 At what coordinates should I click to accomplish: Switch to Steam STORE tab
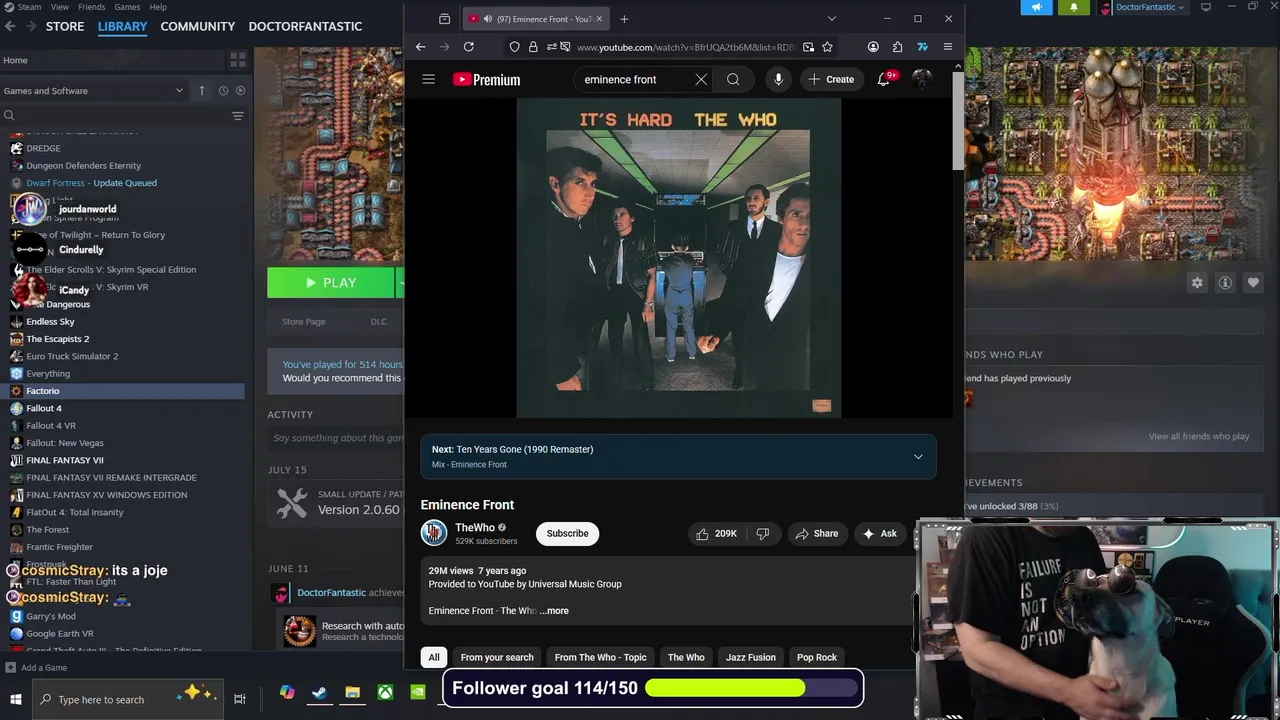[x=65, y=26]
